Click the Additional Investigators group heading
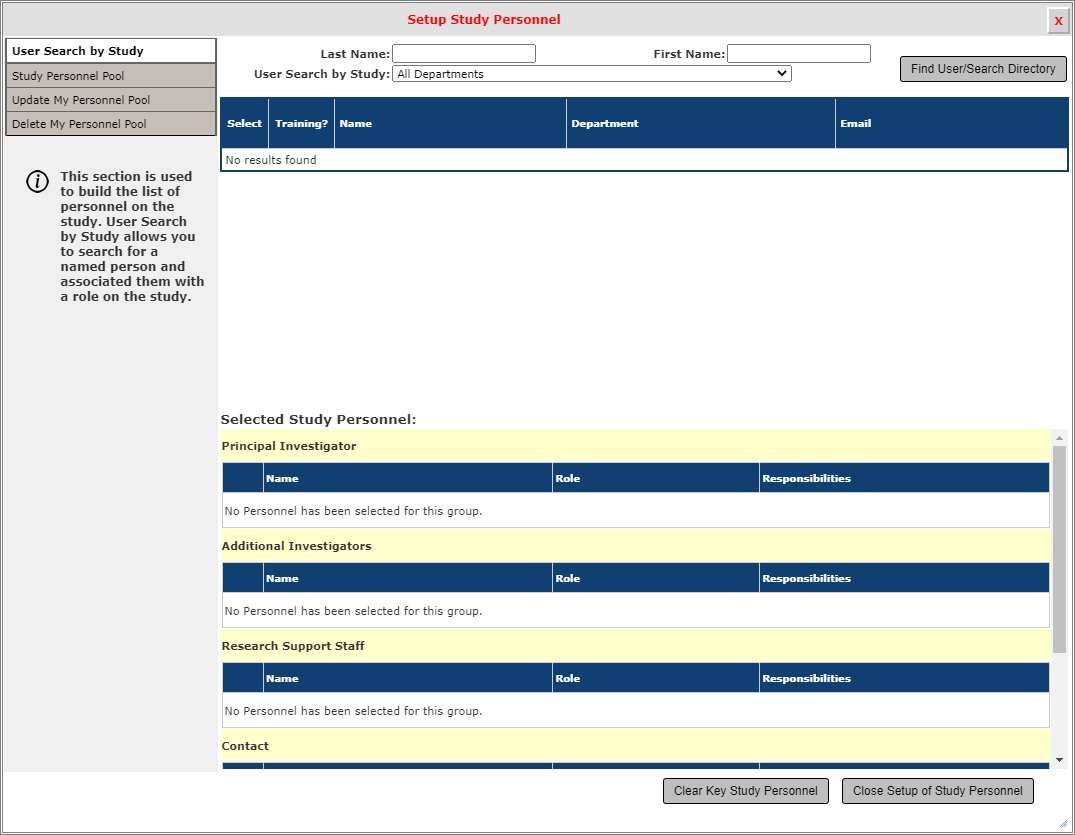This screenshot has height=835, width=1075. 296,546
